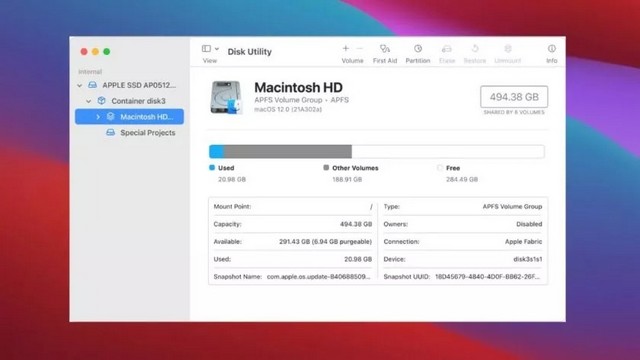Click the Snapshot UUID value
The height and width of the screenshot is (360, 640).
click(x=487, y=277)
